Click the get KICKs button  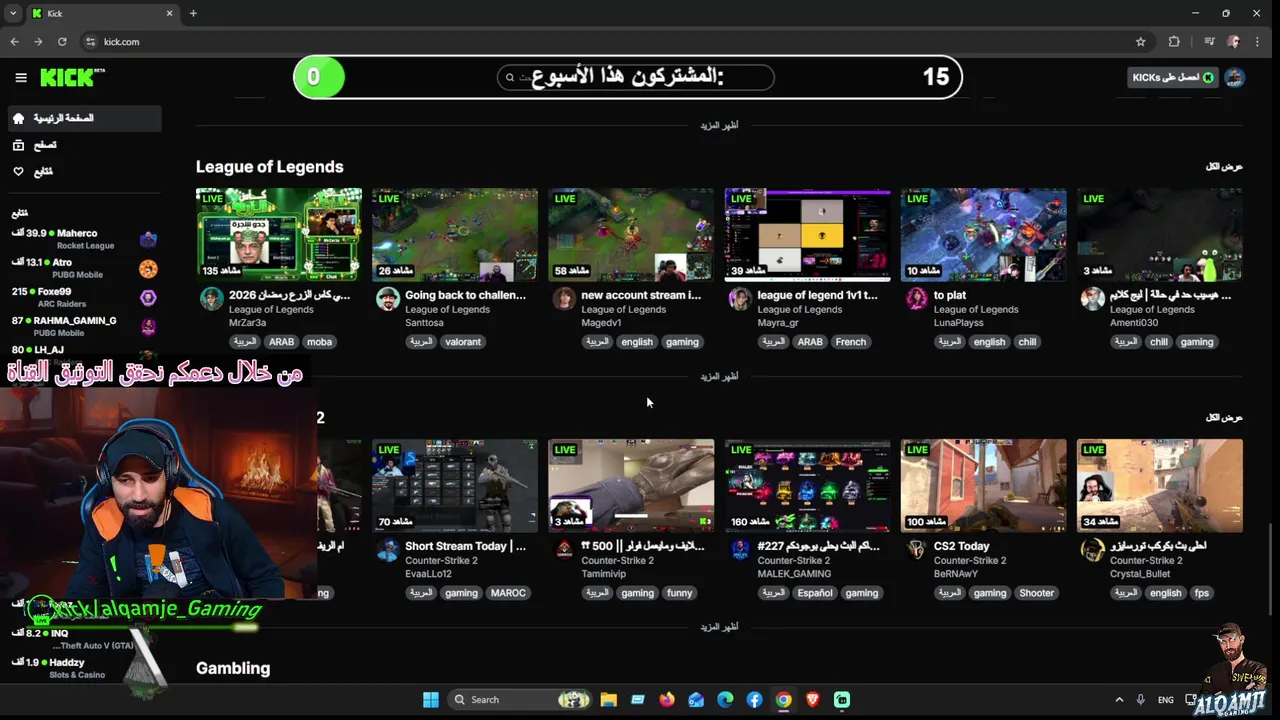[1173, 77]
